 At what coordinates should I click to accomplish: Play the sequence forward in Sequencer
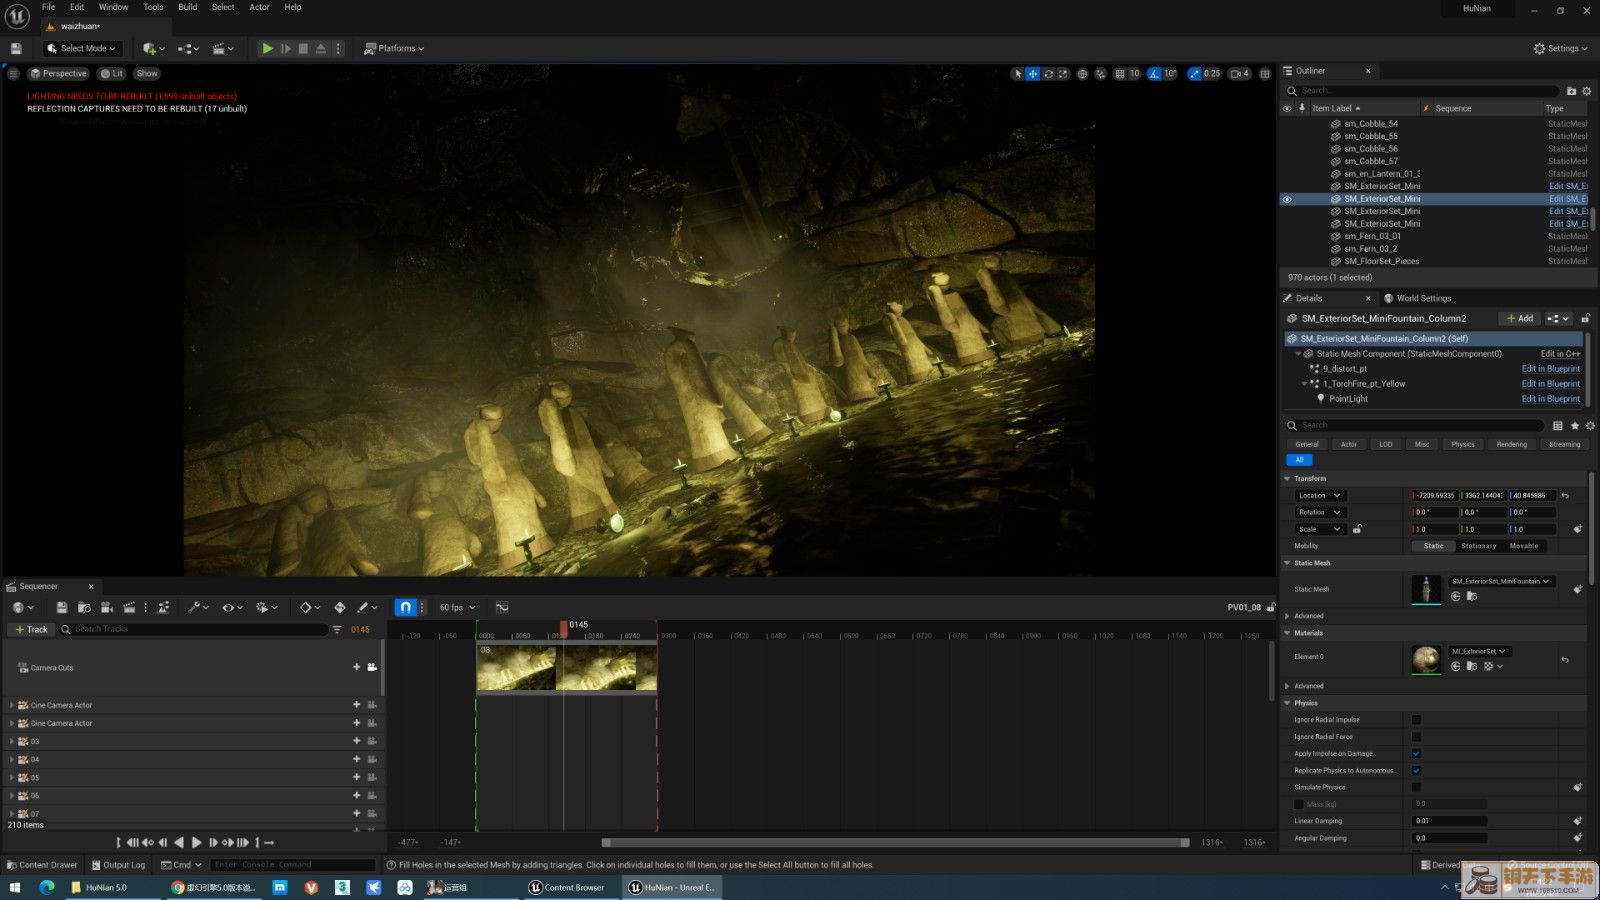(197, 843)
